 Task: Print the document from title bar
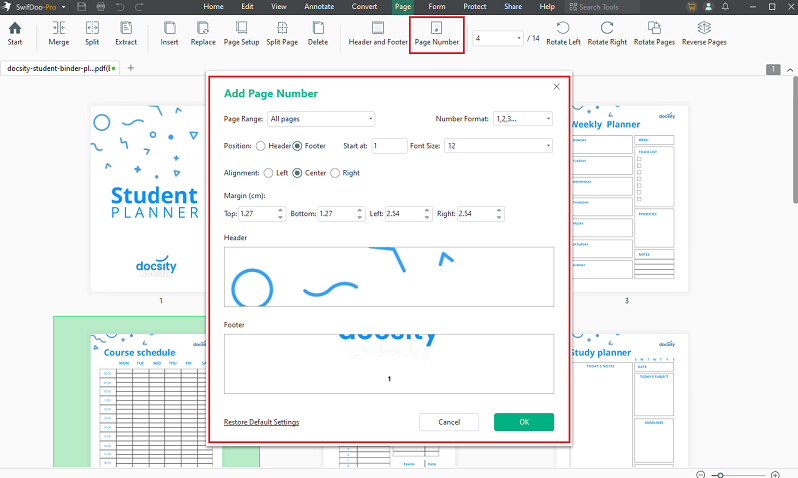tap(101, 7)
